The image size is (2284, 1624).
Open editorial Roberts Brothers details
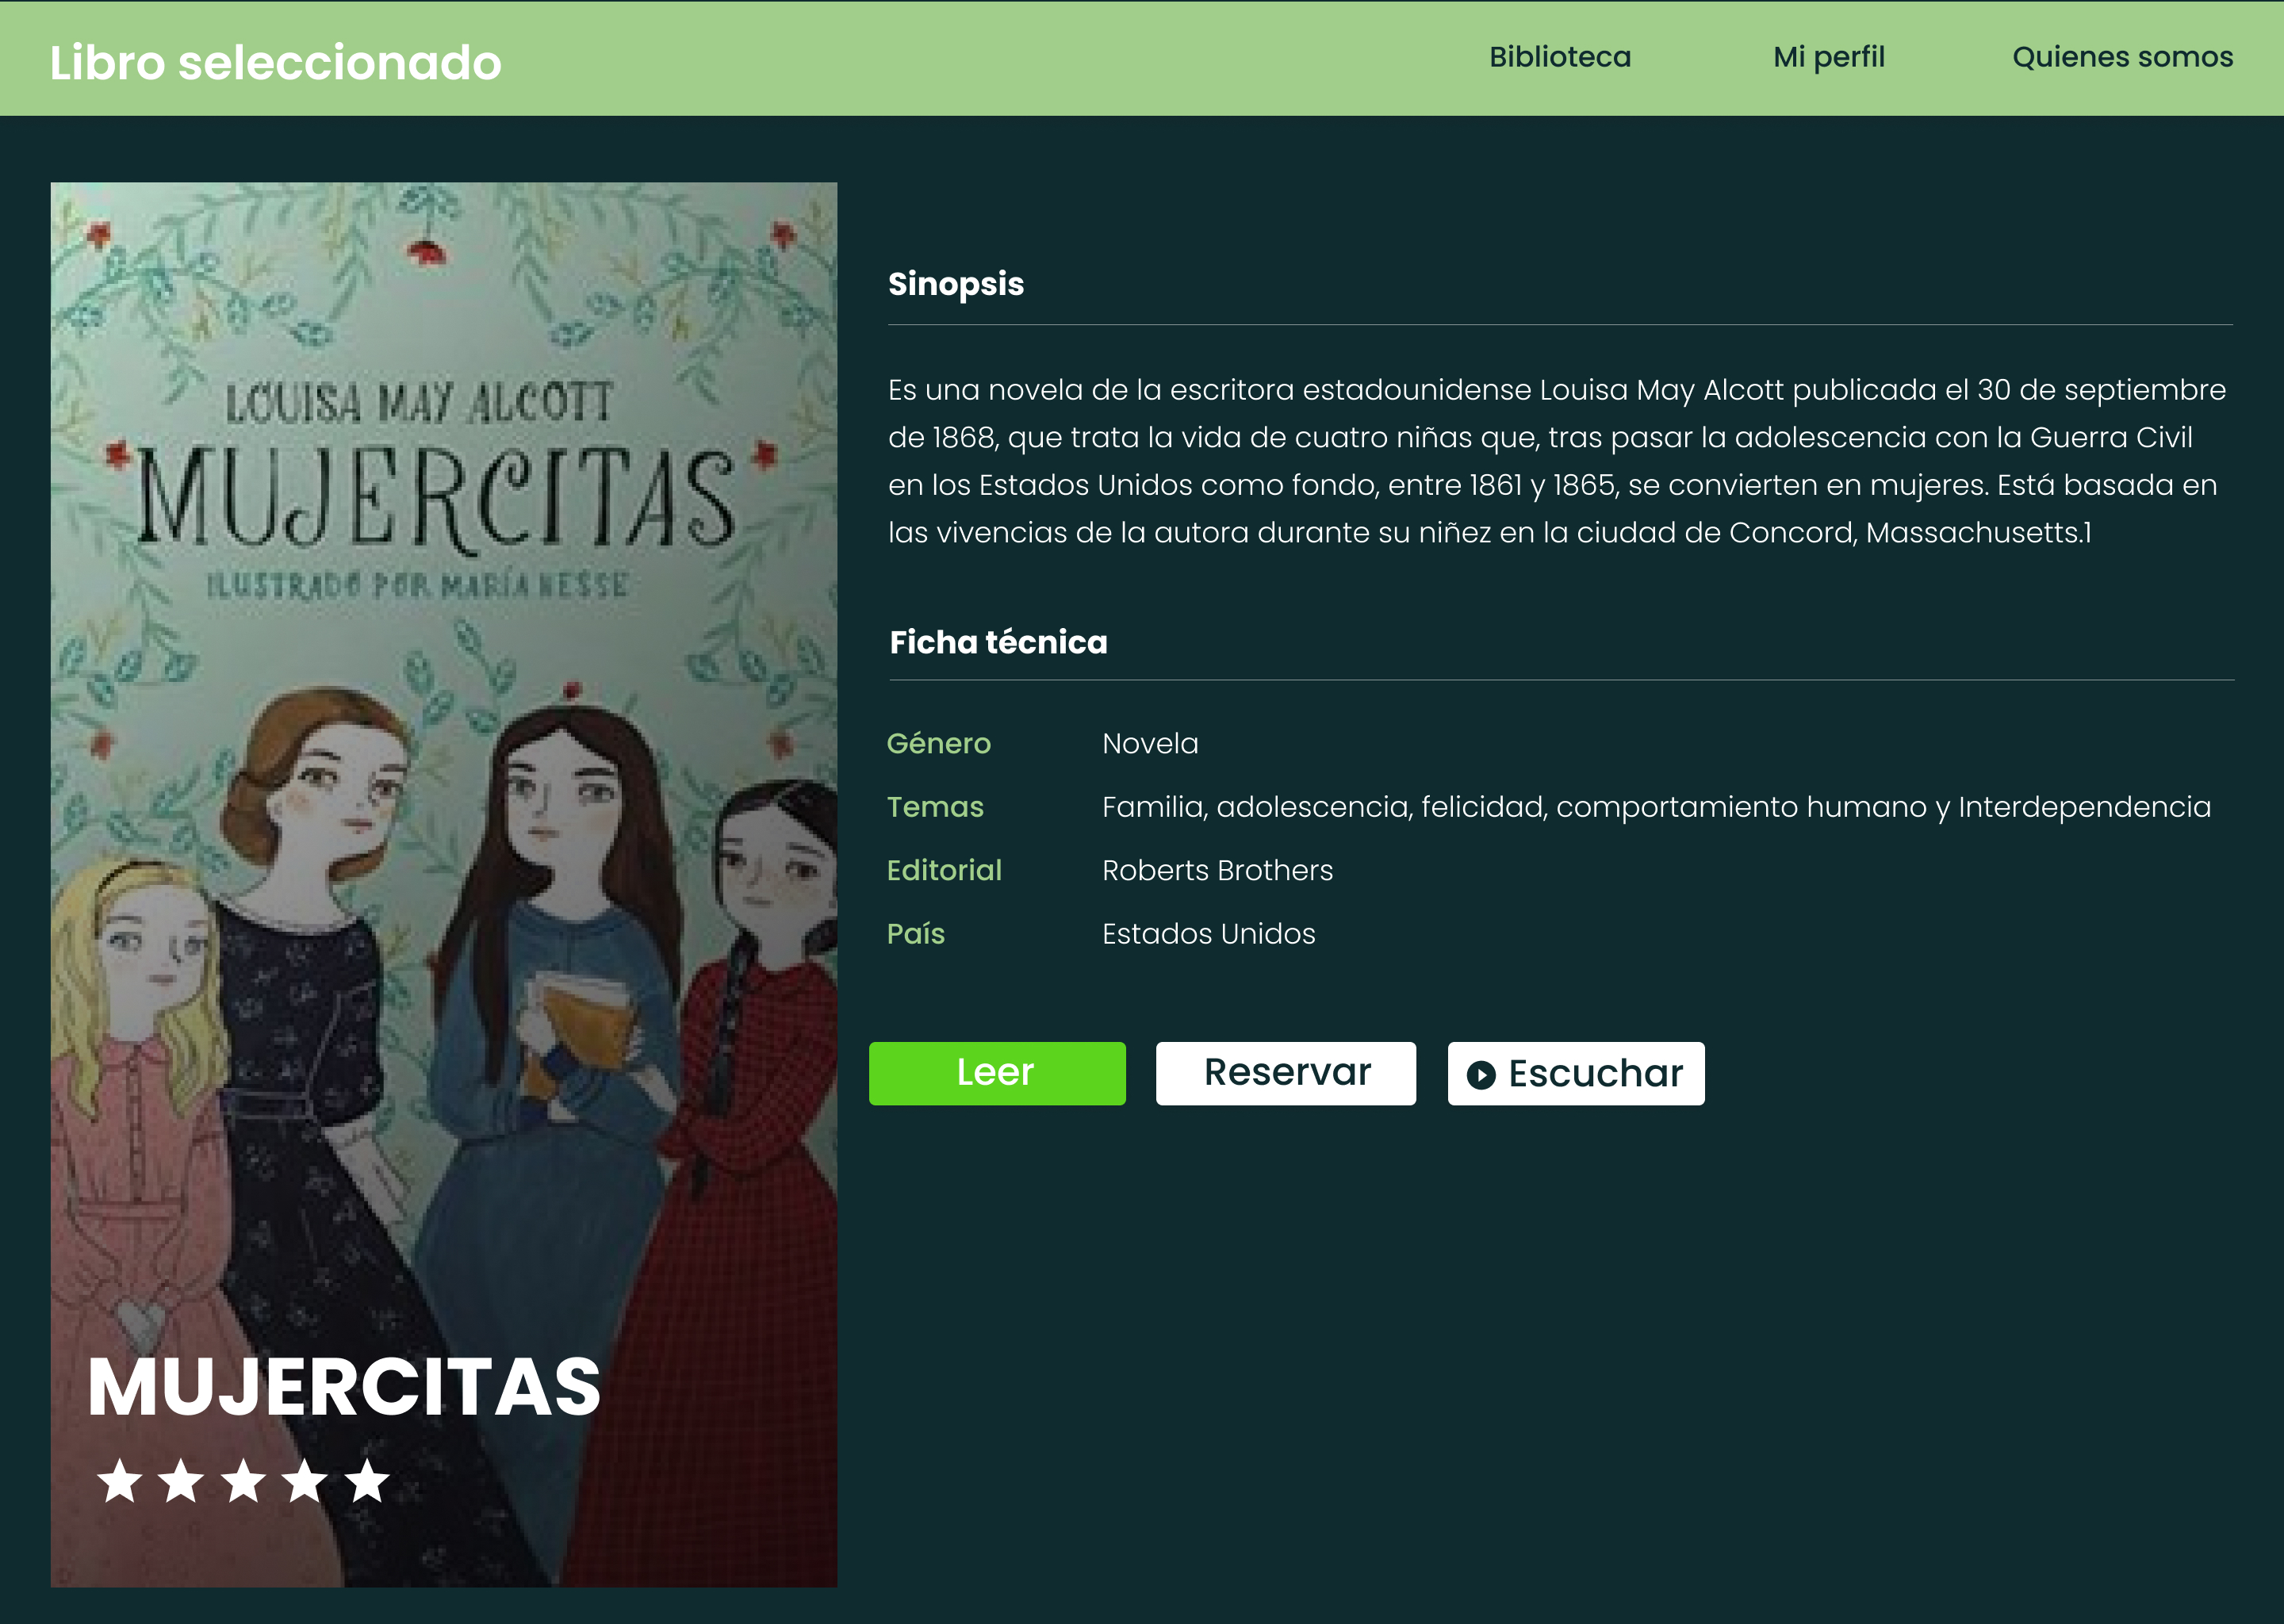tap(1216, 870)
